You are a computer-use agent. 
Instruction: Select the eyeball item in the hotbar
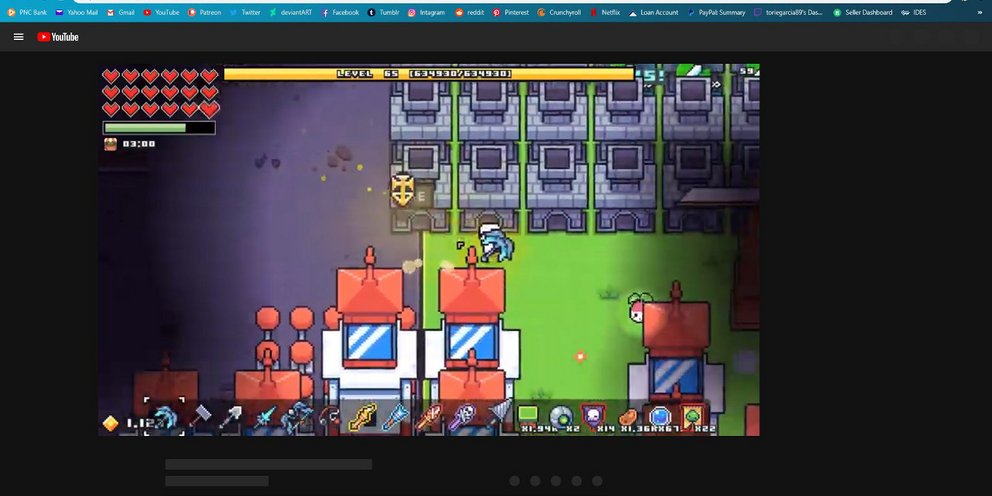tap(561, 416)
